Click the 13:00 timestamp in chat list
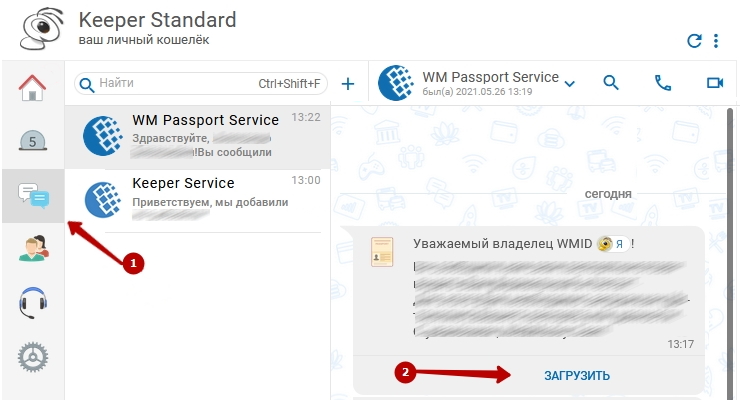This screenshot has height=400, width=740. pyautogui.click(x=306, y=180)
